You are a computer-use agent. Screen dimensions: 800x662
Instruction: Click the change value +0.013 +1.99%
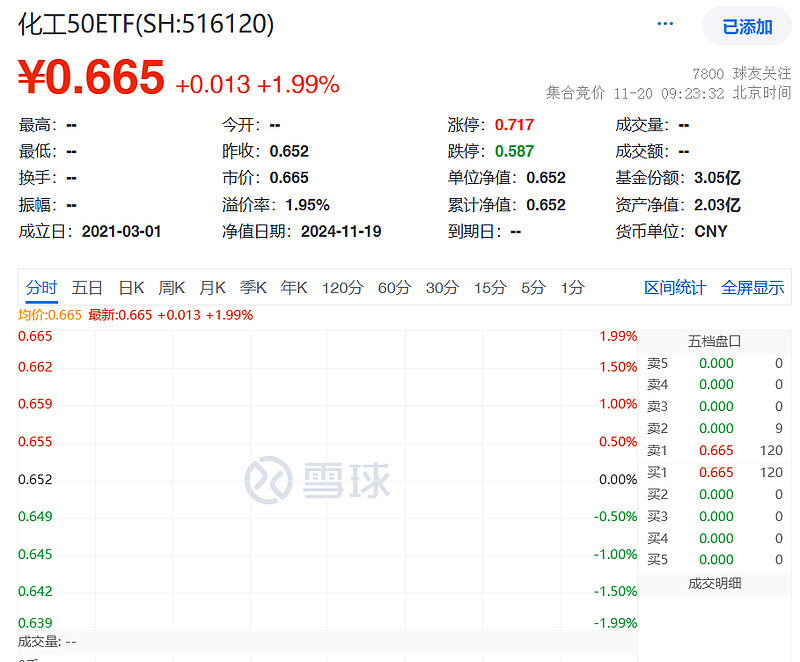(x=257, y=84)
